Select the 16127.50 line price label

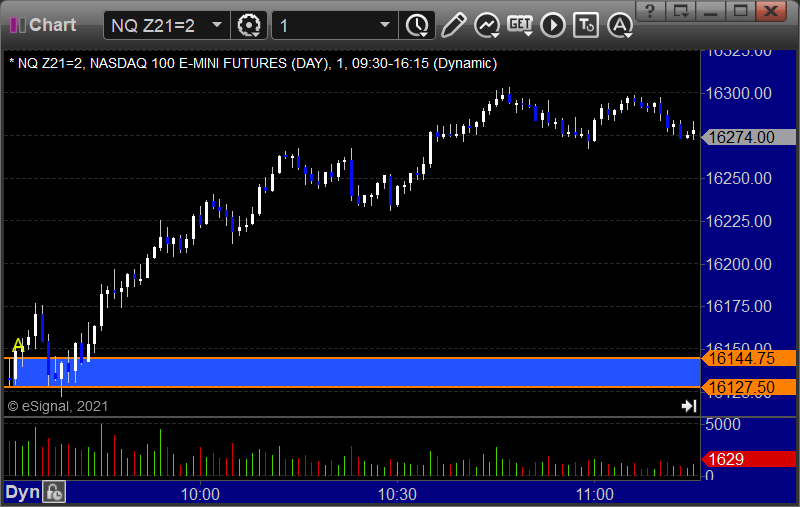tap(748, 387)
